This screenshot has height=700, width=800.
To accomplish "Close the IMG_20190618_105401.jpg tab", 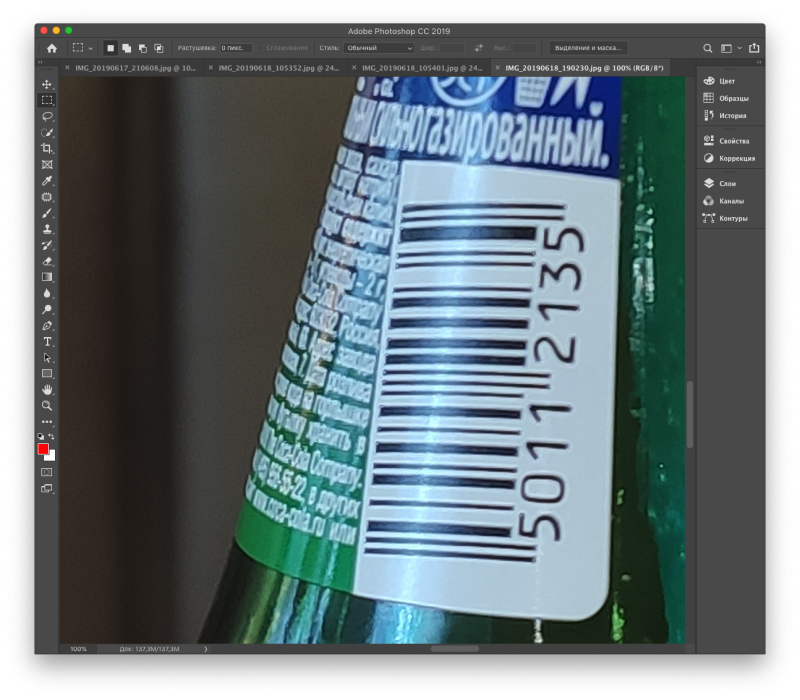I will pyautogui.click(x=354, y=68).
